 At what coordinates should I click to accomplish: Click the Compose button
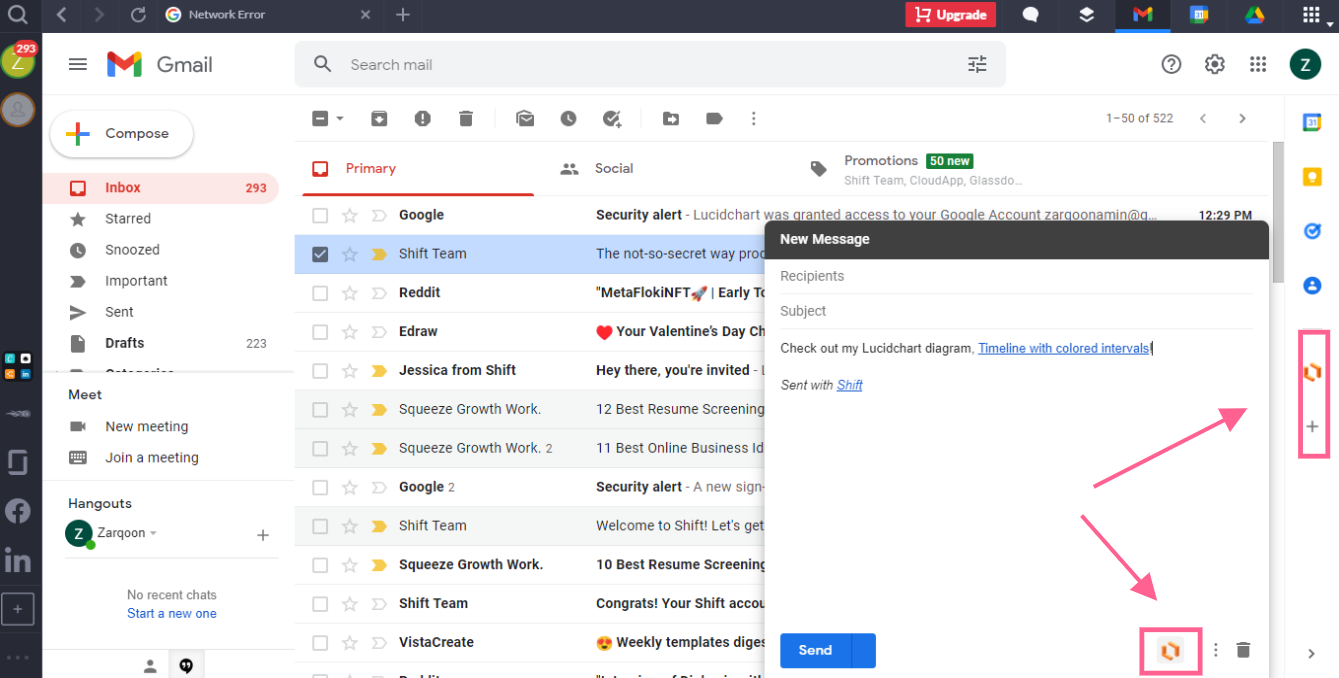[122, 134]
